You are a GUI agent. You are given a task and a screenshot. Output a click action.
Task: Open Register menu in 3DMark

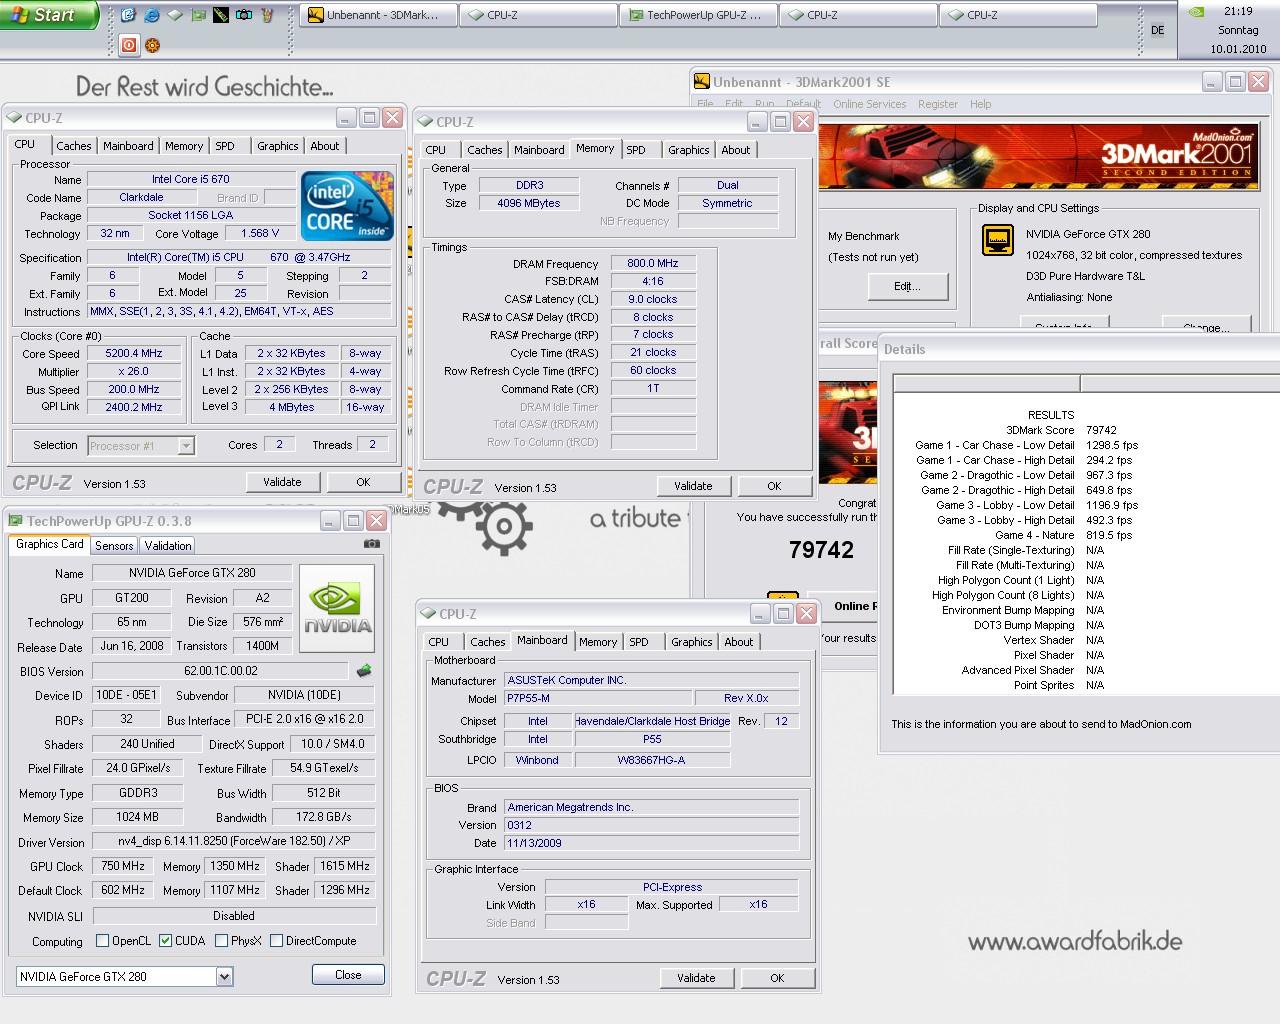[937, 104]
